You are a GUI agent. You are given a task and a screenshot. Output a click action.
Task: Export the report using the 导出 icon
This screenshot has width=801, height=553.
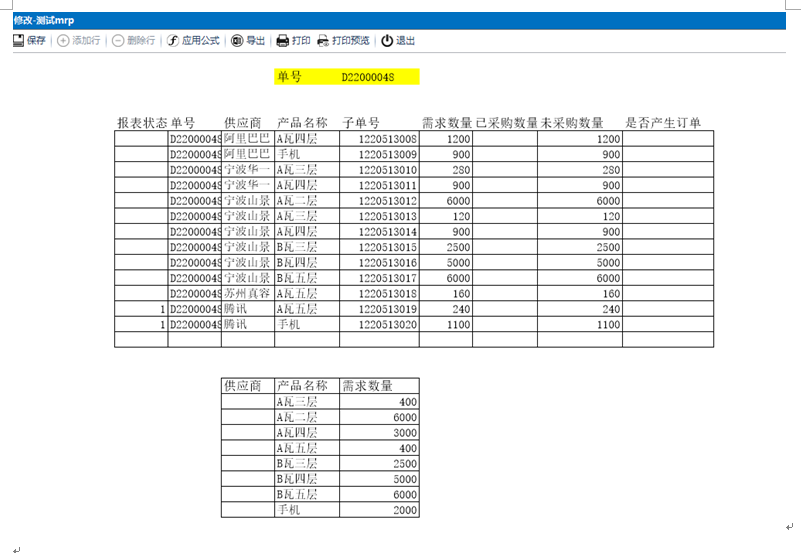237,41
